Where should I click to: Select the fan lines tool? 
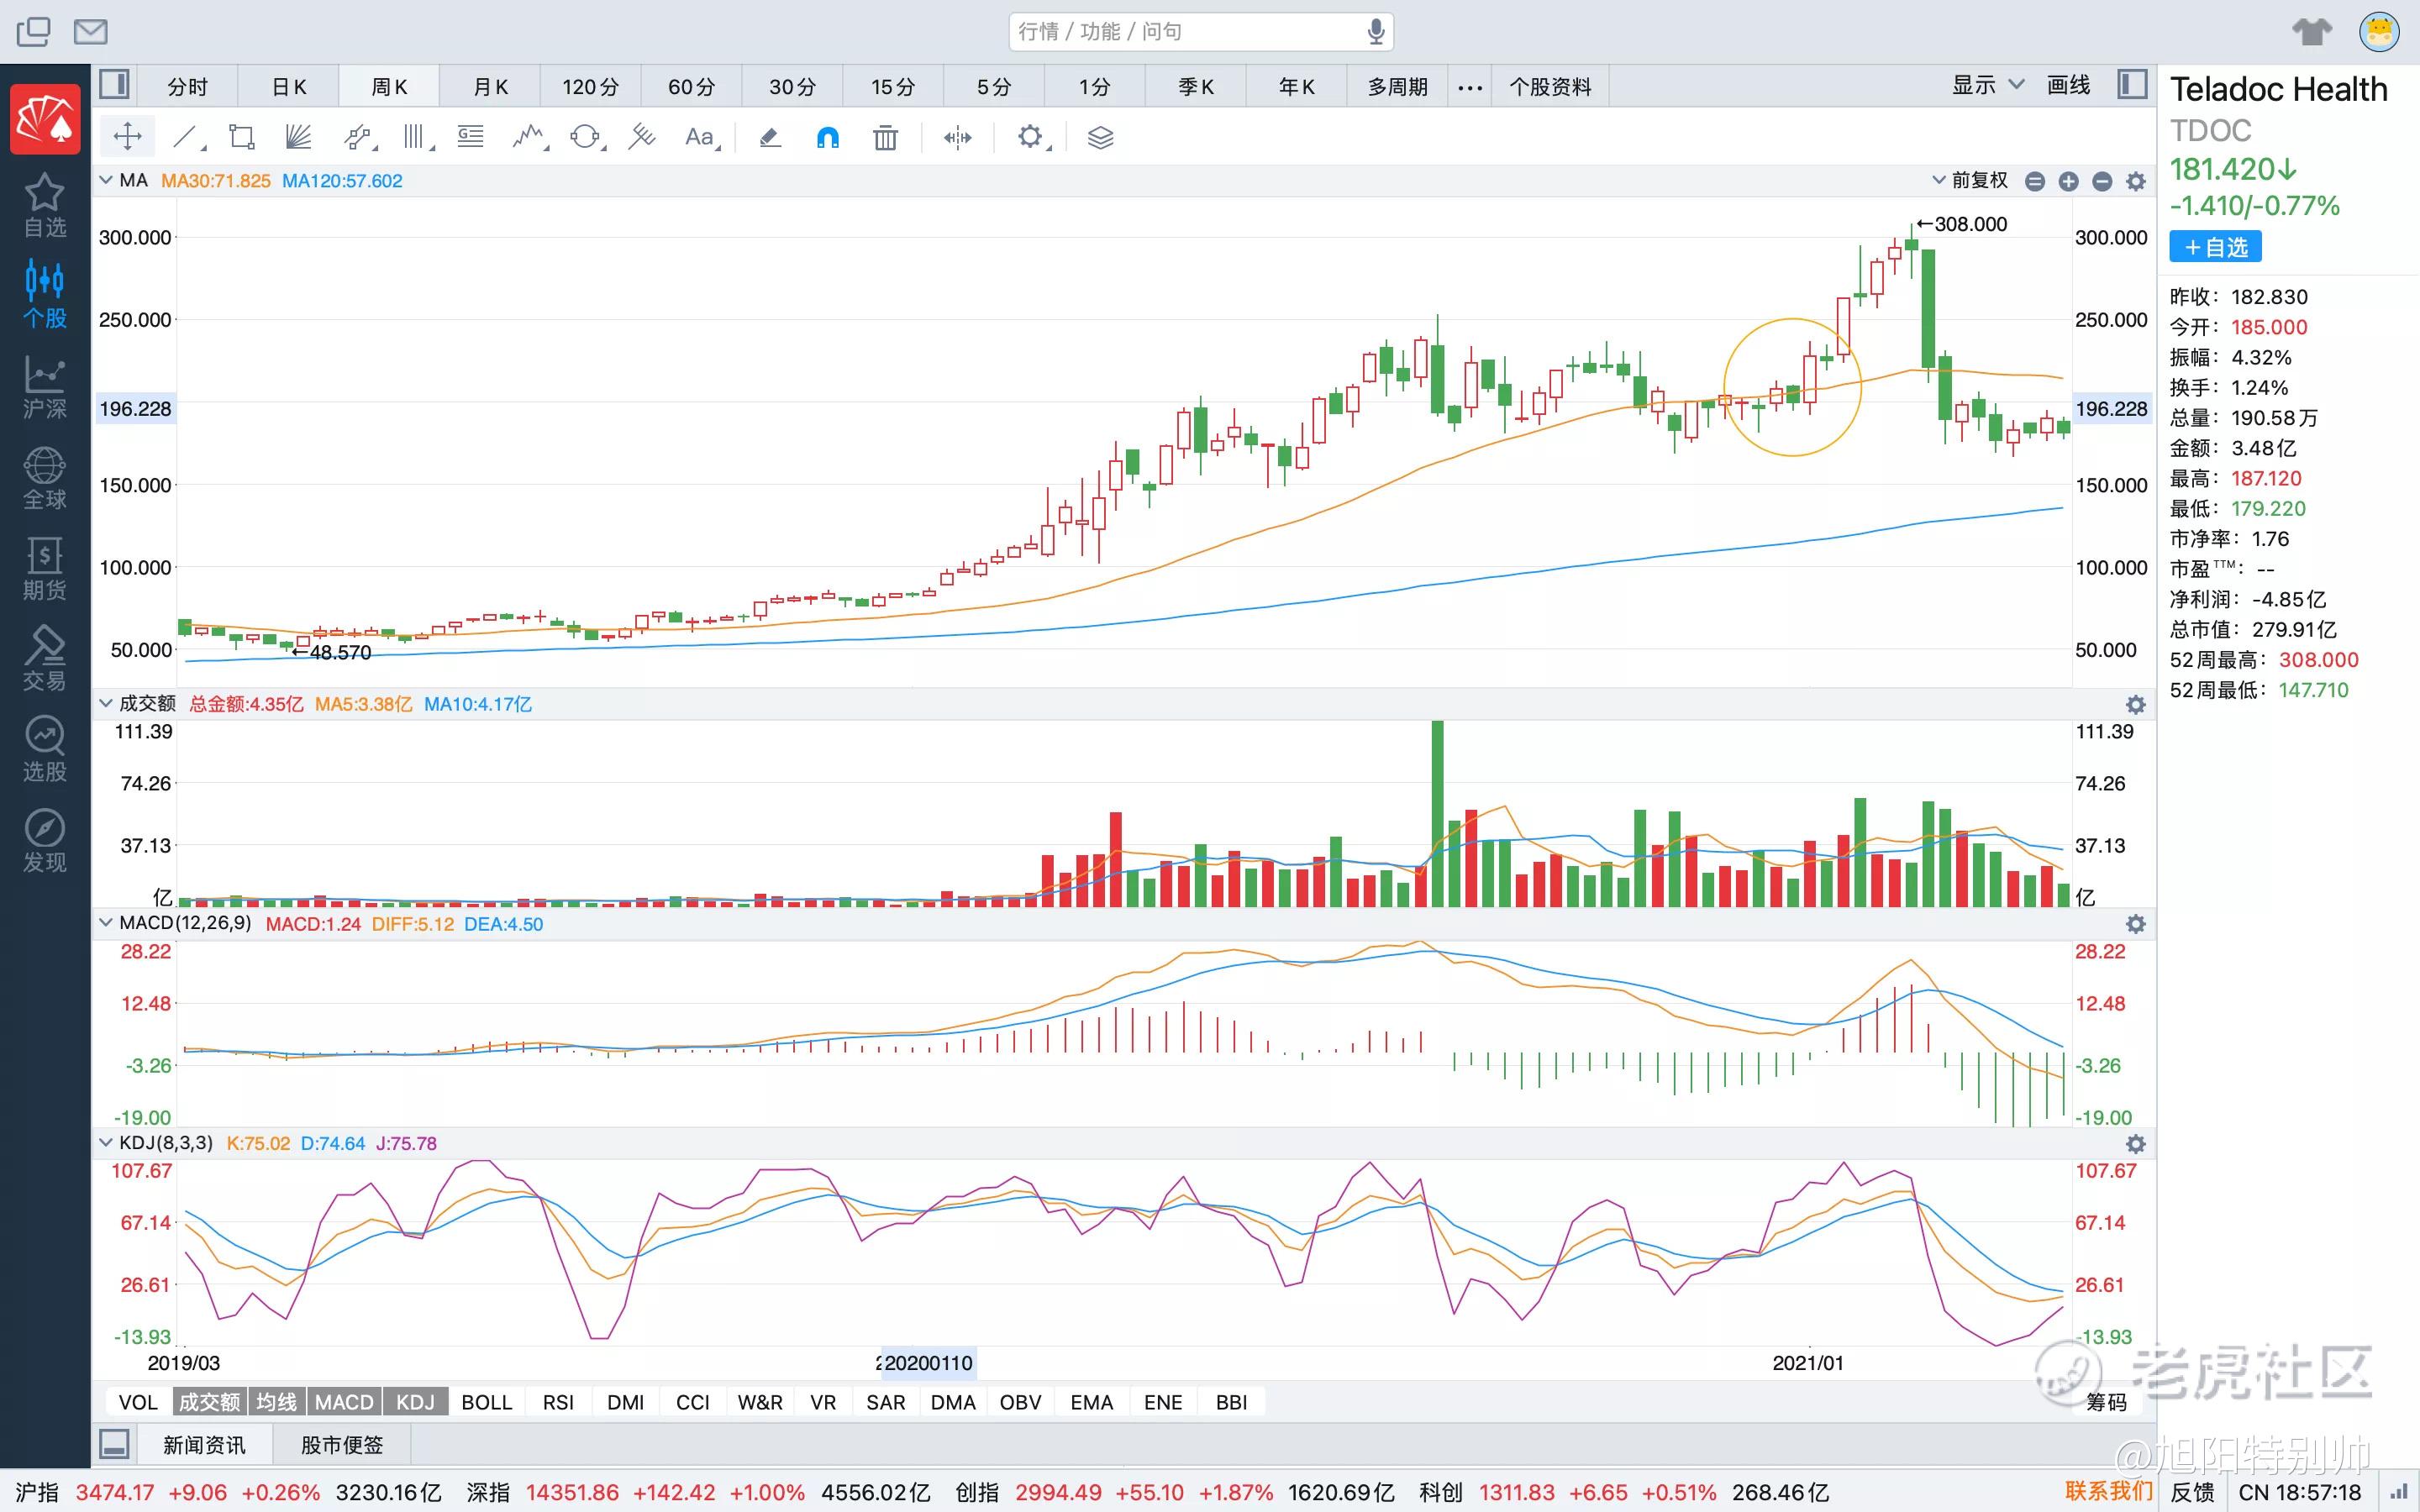298,137
